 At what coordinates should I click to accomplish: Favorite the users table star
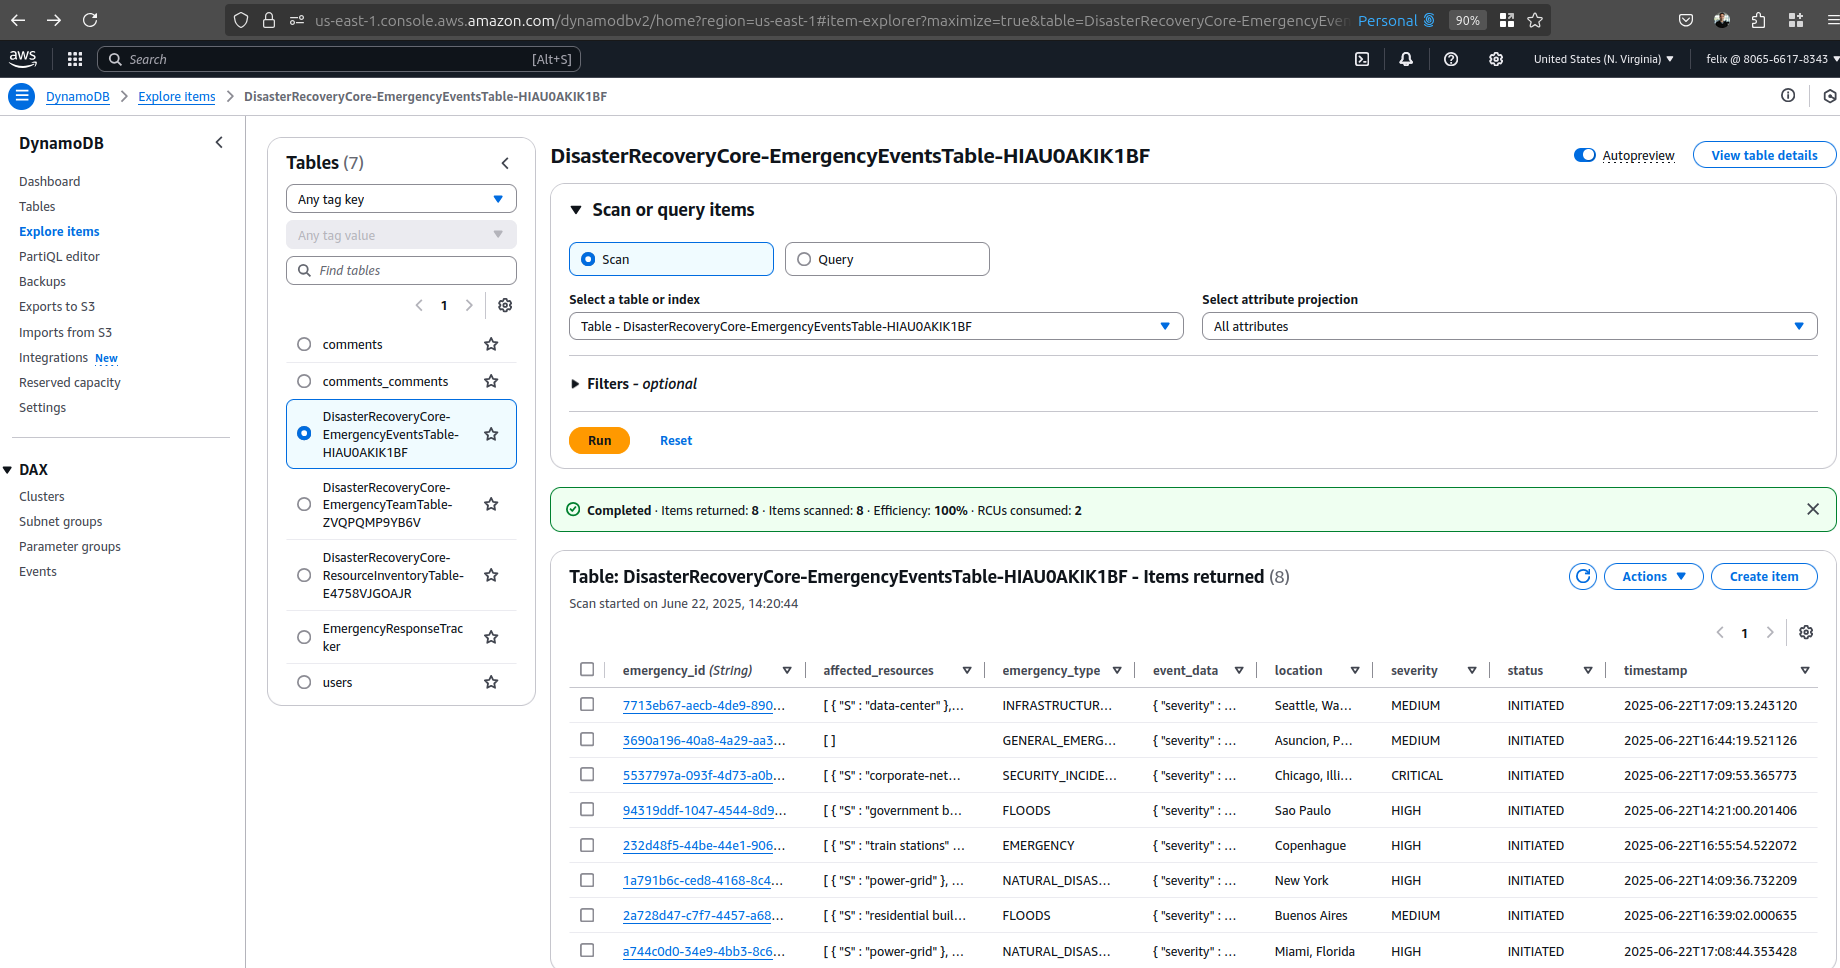pos(491,682)
